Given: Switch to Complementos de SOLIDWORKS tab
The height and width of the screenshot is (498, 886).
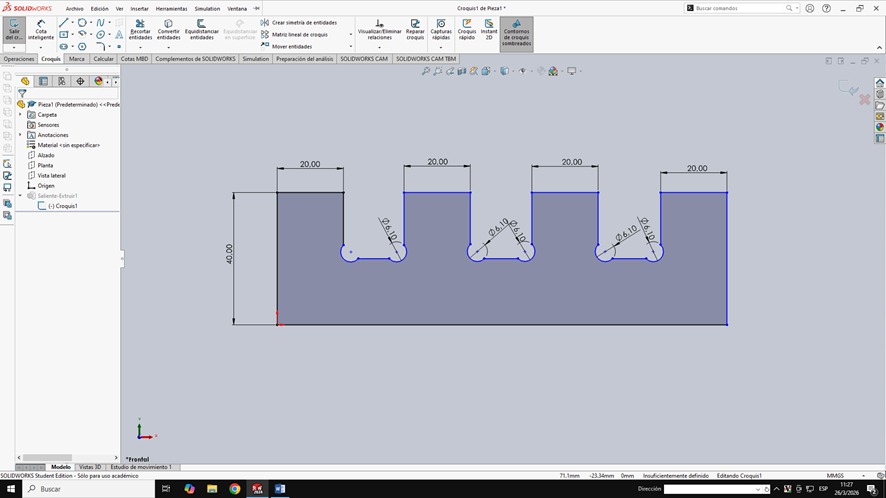Looking at the screenshot, I should point(195,59).
